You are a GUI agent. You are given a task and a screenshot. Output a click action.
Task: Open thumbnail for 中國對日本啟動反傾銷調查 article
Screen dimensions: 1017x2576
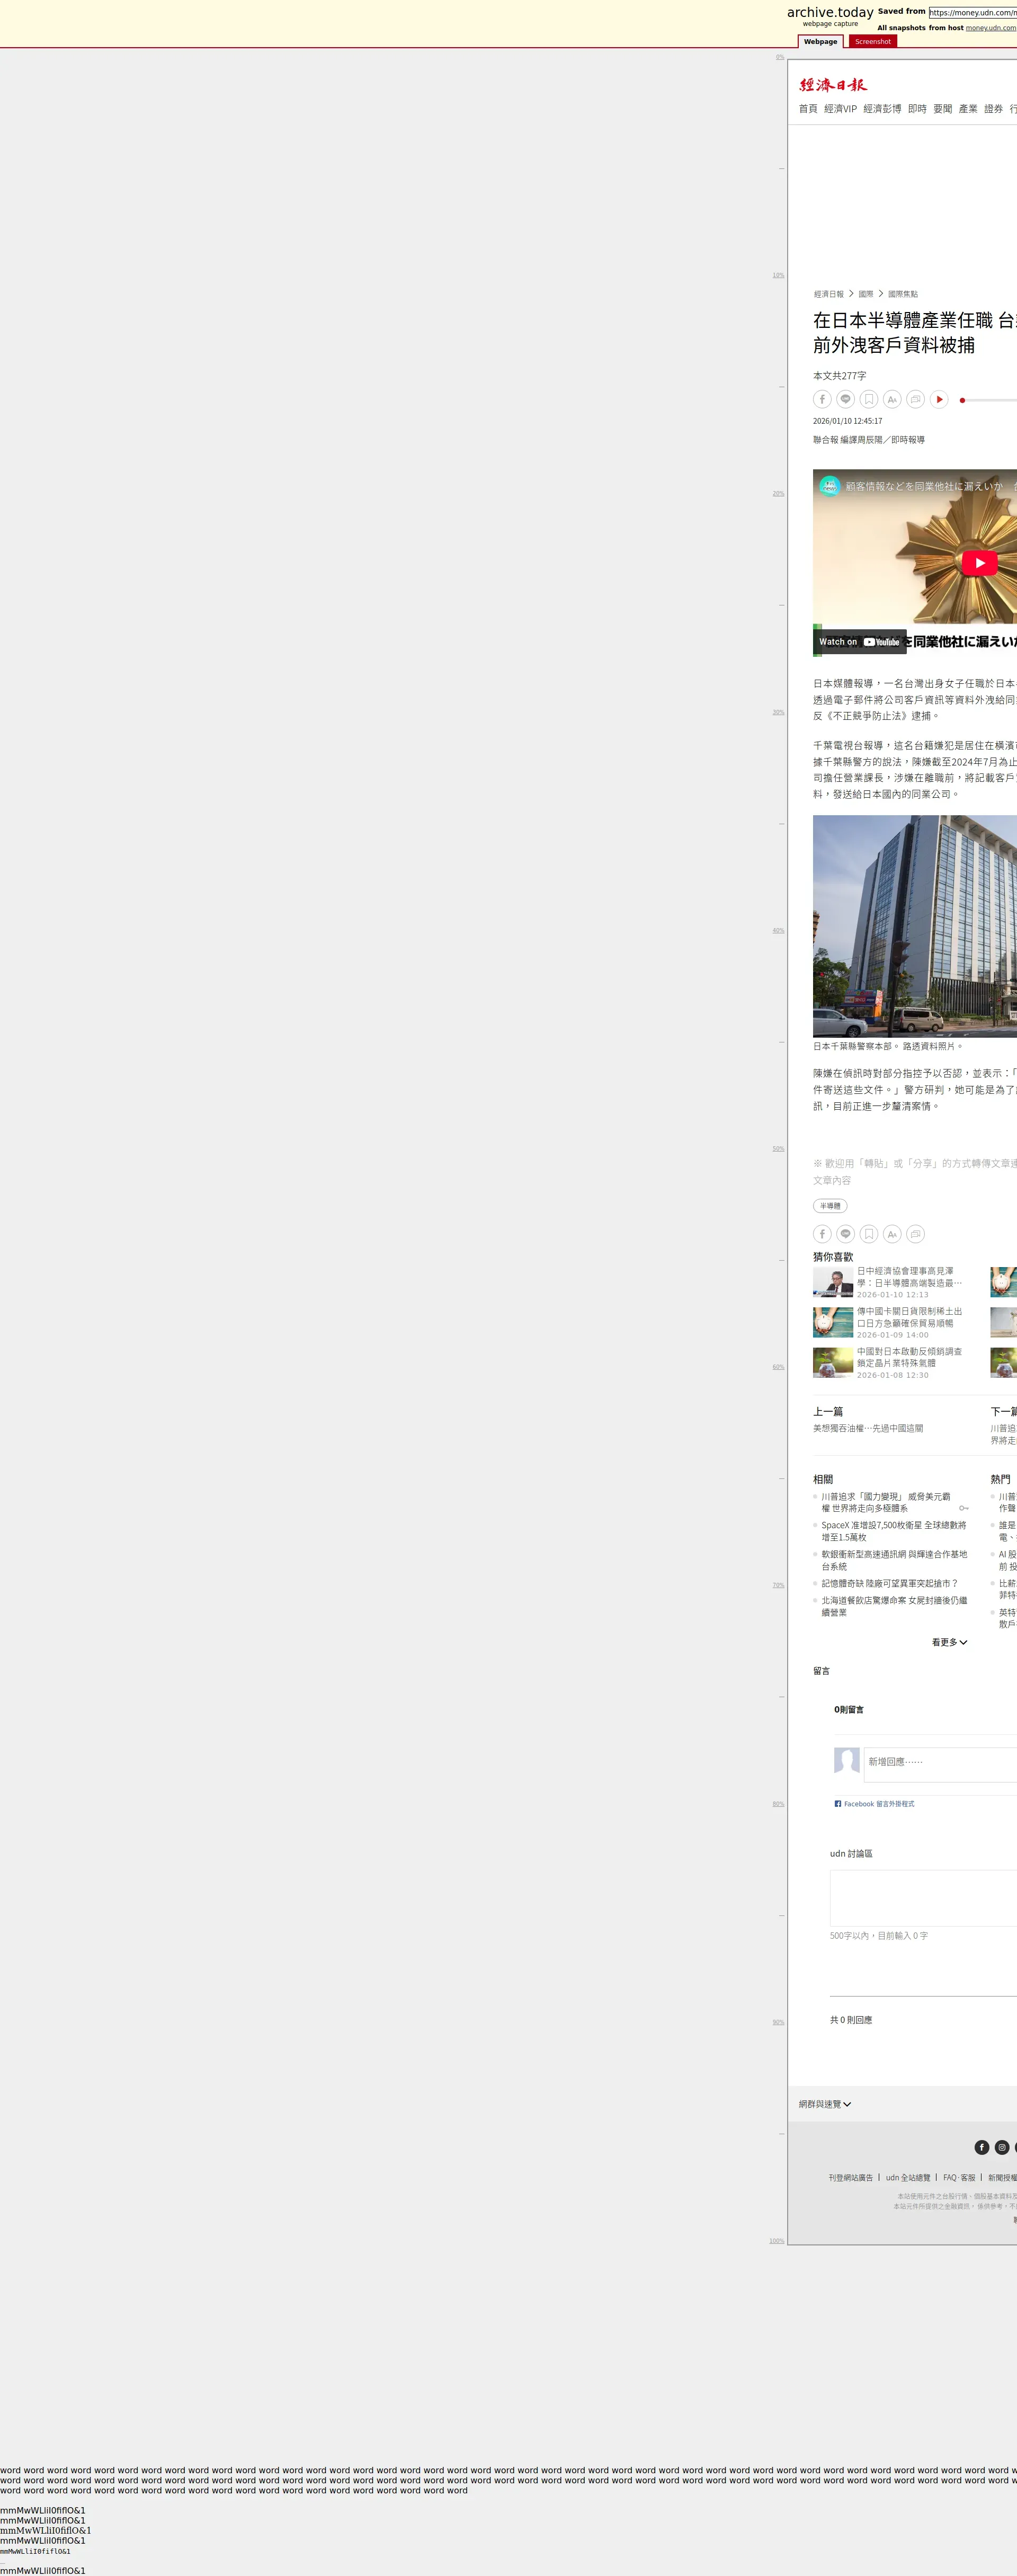pyautogui.click(x=832, y=1362)
